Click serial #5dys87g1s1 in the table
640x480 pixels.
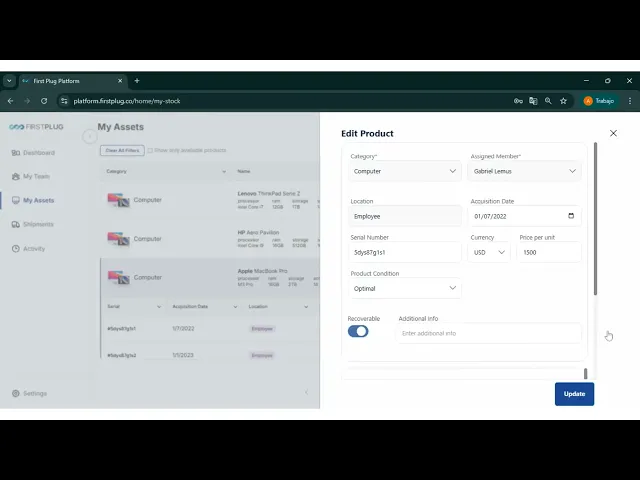point(122,329)
